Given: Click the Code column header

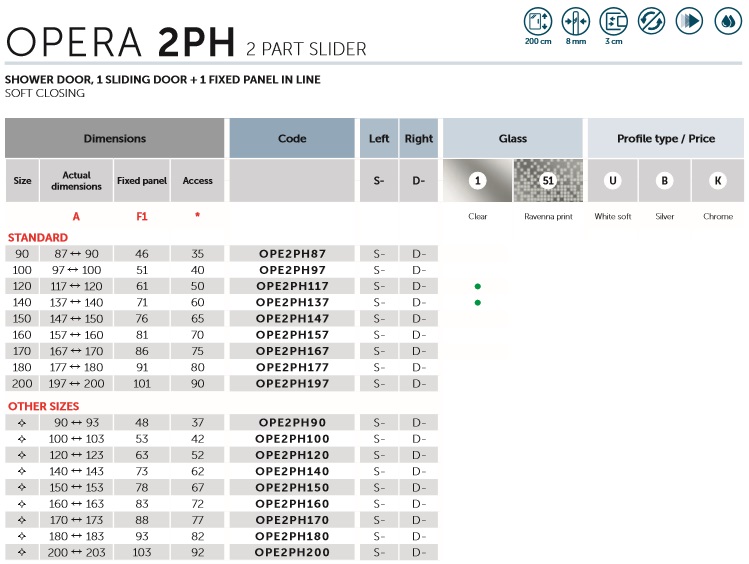Looking at the screenshot, I should tap(292, 138).
